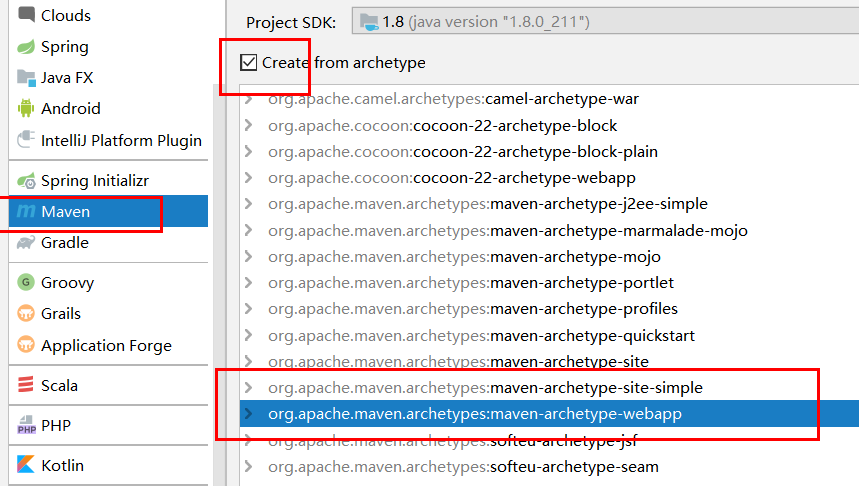The image size is (859, 486).
Task: Select Maven in the project list
Action: click(108, 211)
